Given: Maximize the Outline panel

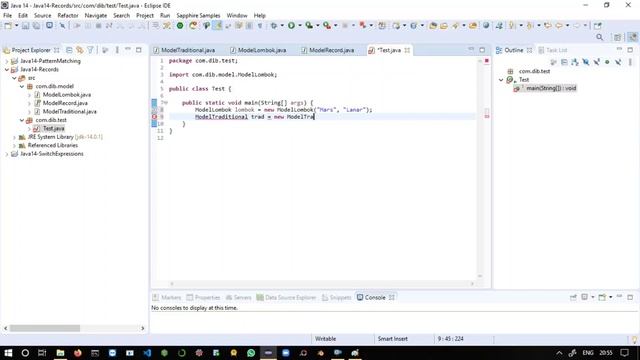Looking at the screenshot, I should coord(630,50).
